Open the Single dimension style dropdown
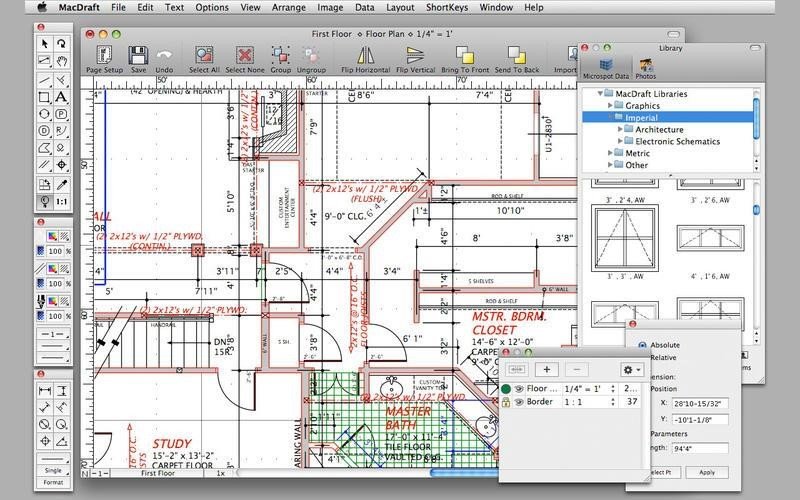The width and height of the screenshot is (800, 500). [53, 470]
